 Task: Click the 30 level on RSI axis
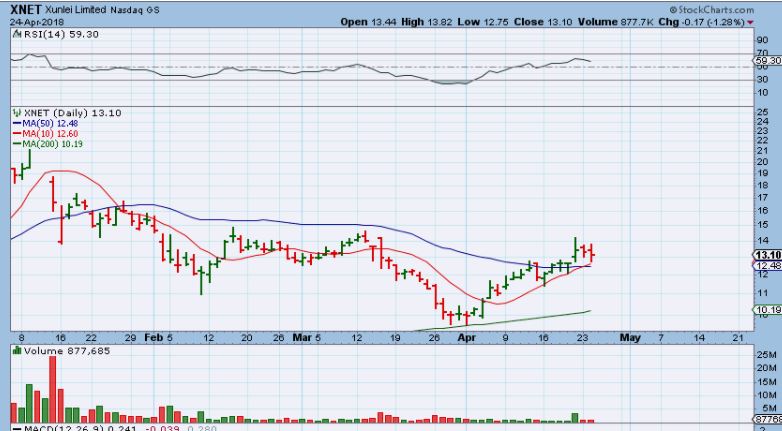click(x=762, y=79)
